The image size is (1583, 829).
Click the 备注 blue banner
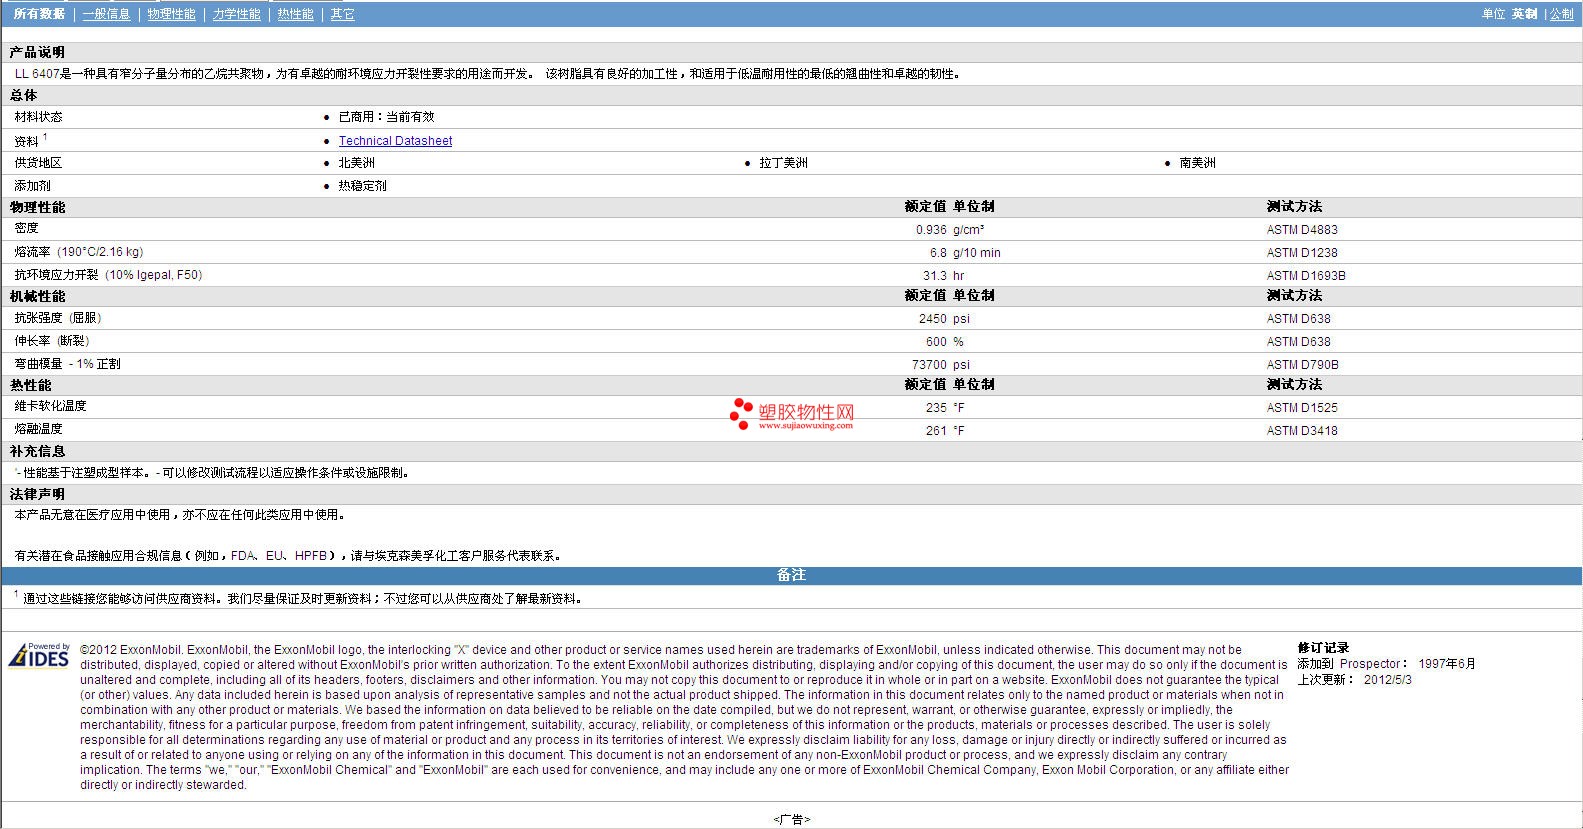pyautogui.click(x=791, y=575)
